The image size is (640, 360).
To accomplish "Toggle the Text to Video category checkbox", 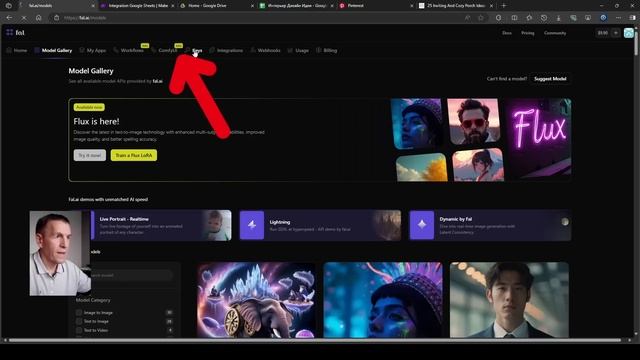I will (79, 330).
